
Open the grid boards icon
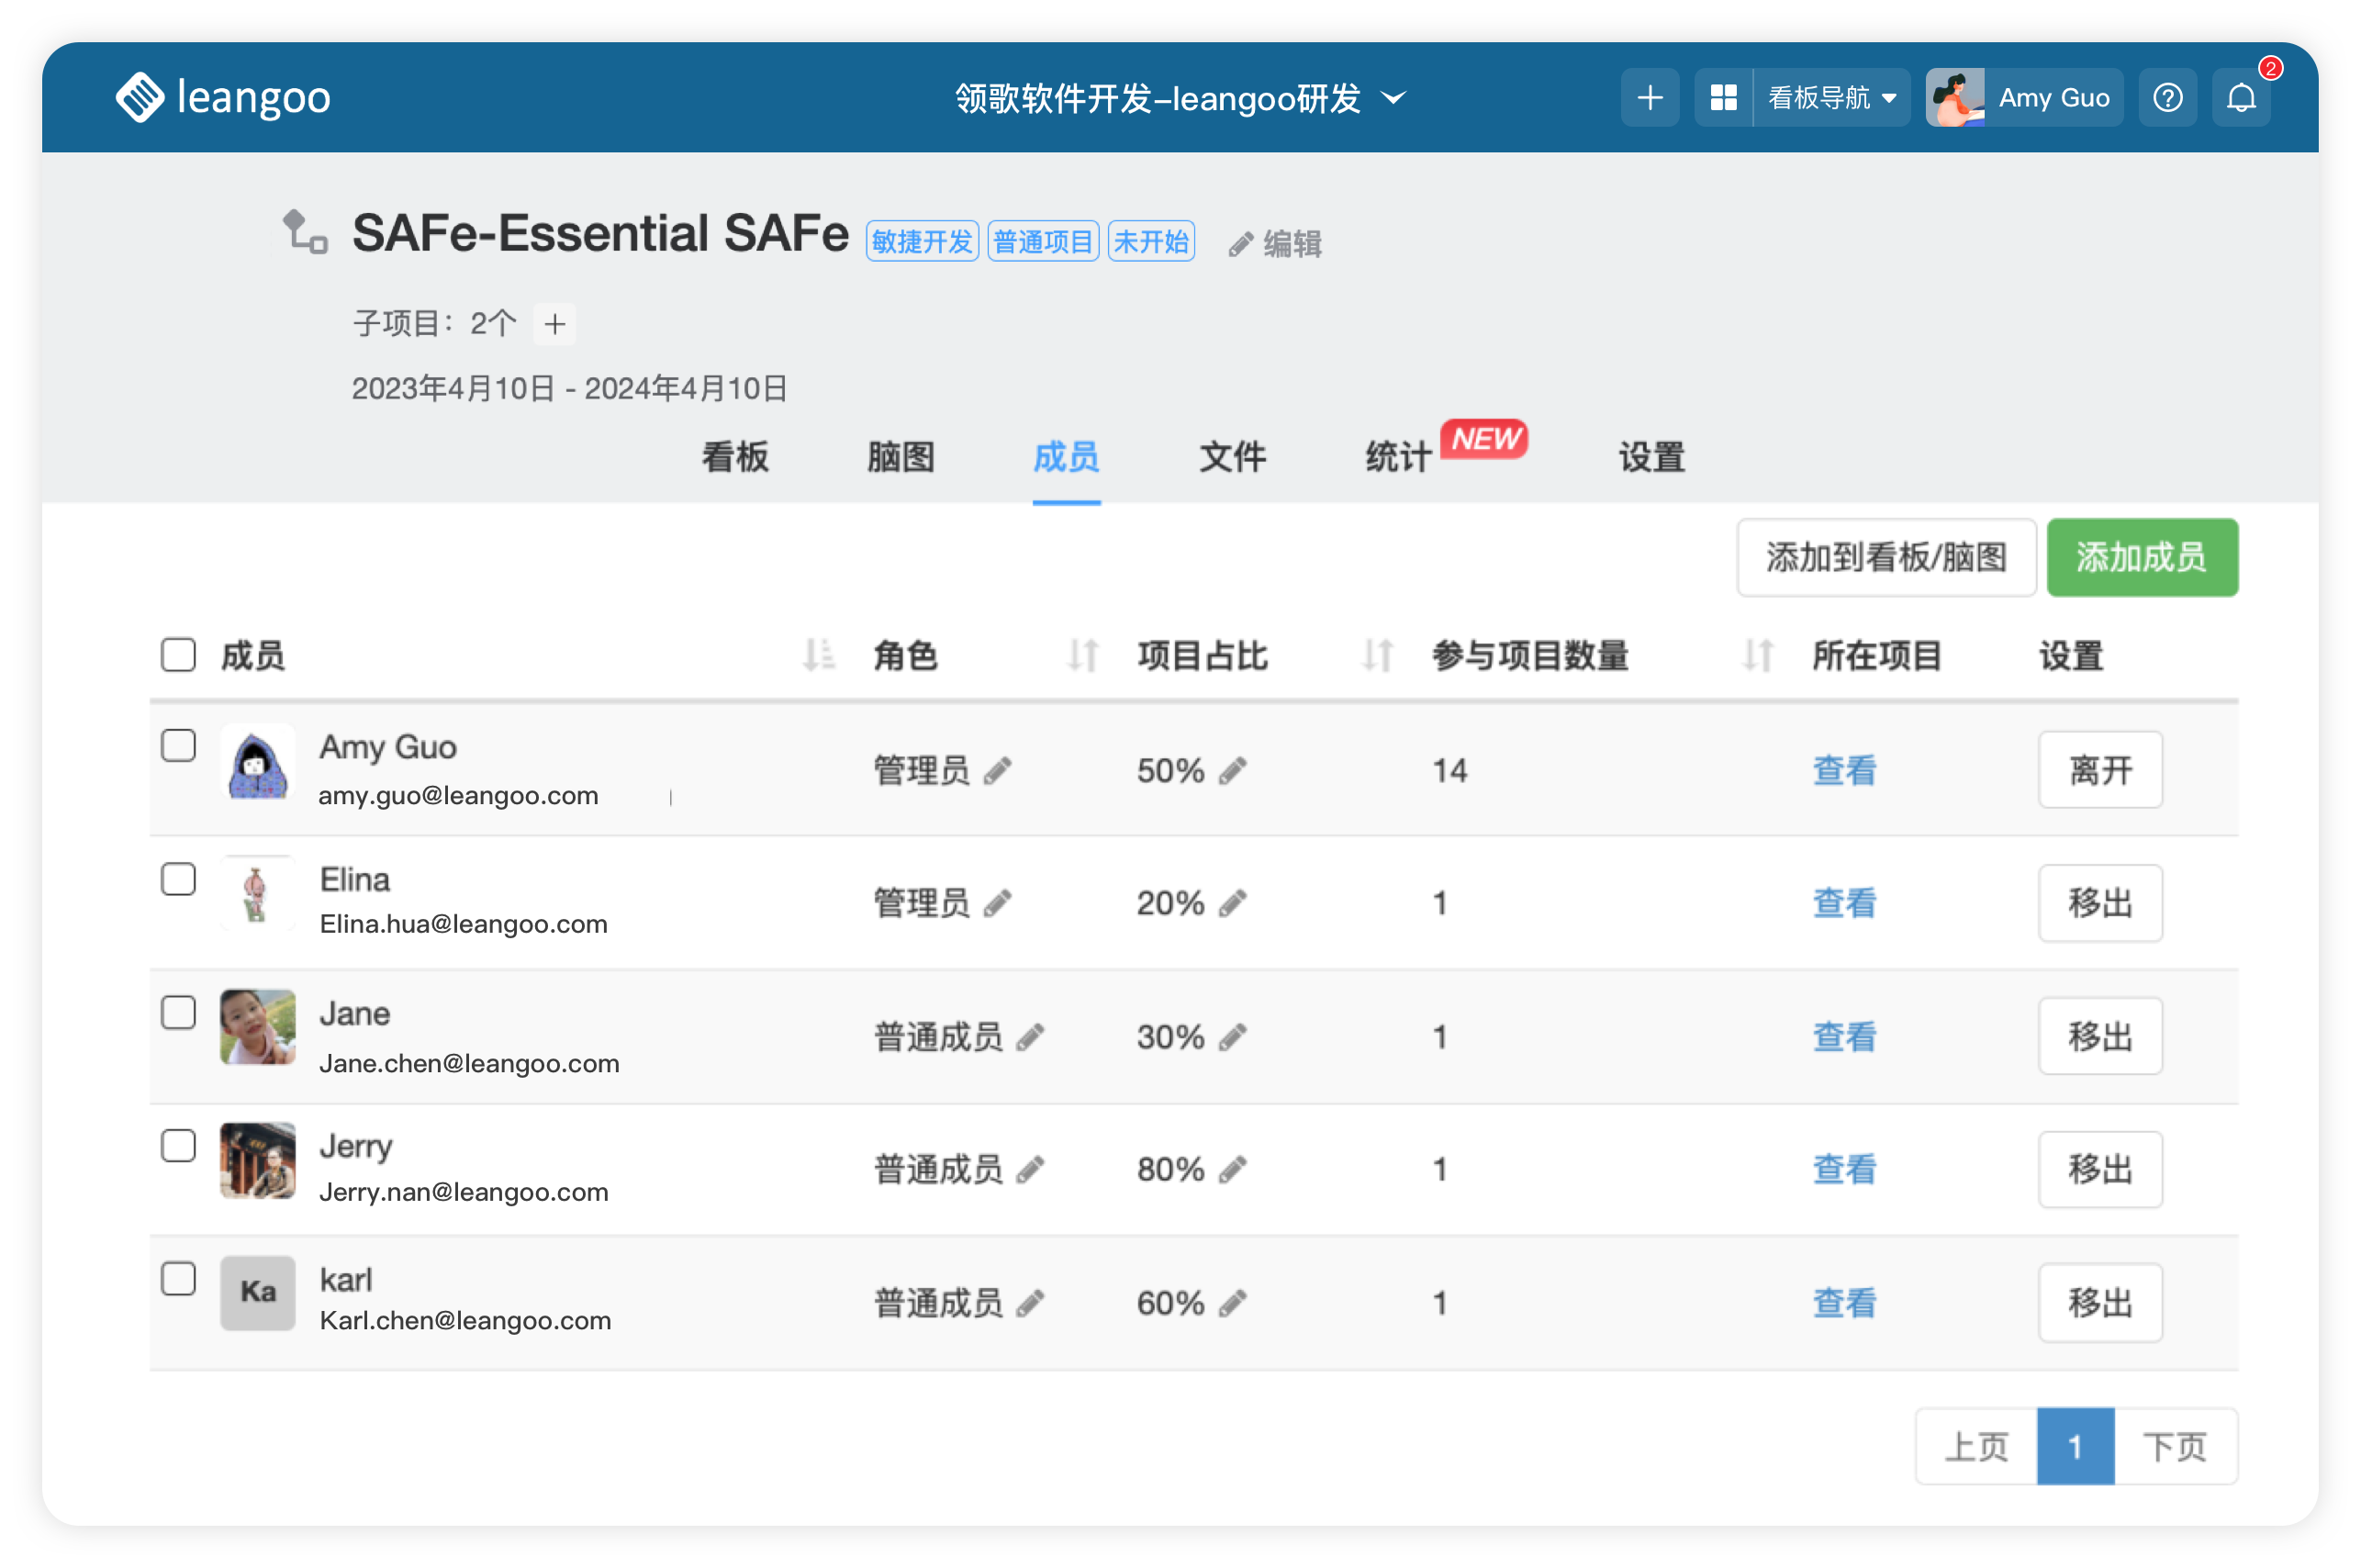[1723, 98]
